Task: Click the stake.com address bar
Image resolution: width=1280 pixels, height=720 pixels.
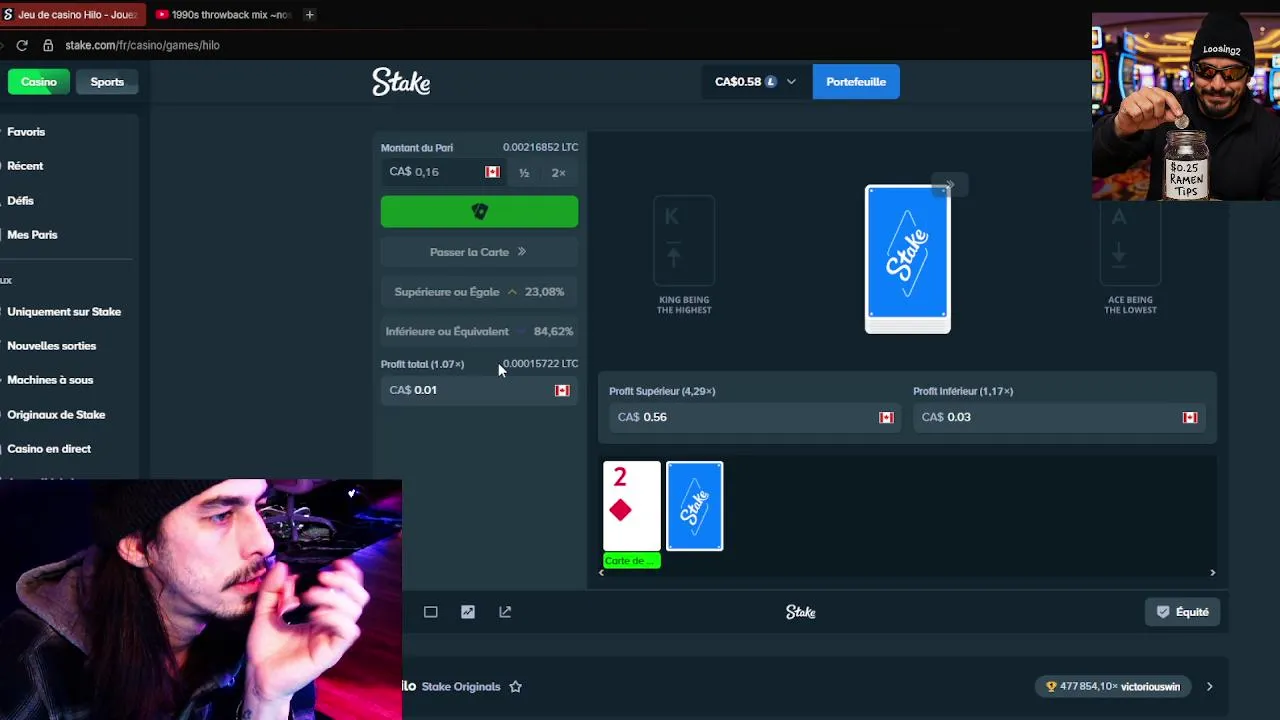Action: (x=142, y=45)
